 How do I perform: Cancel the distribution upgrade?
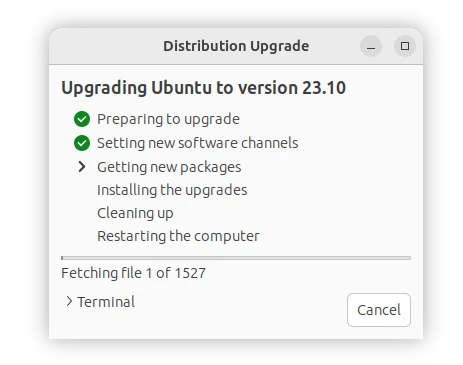click(379, 310)
